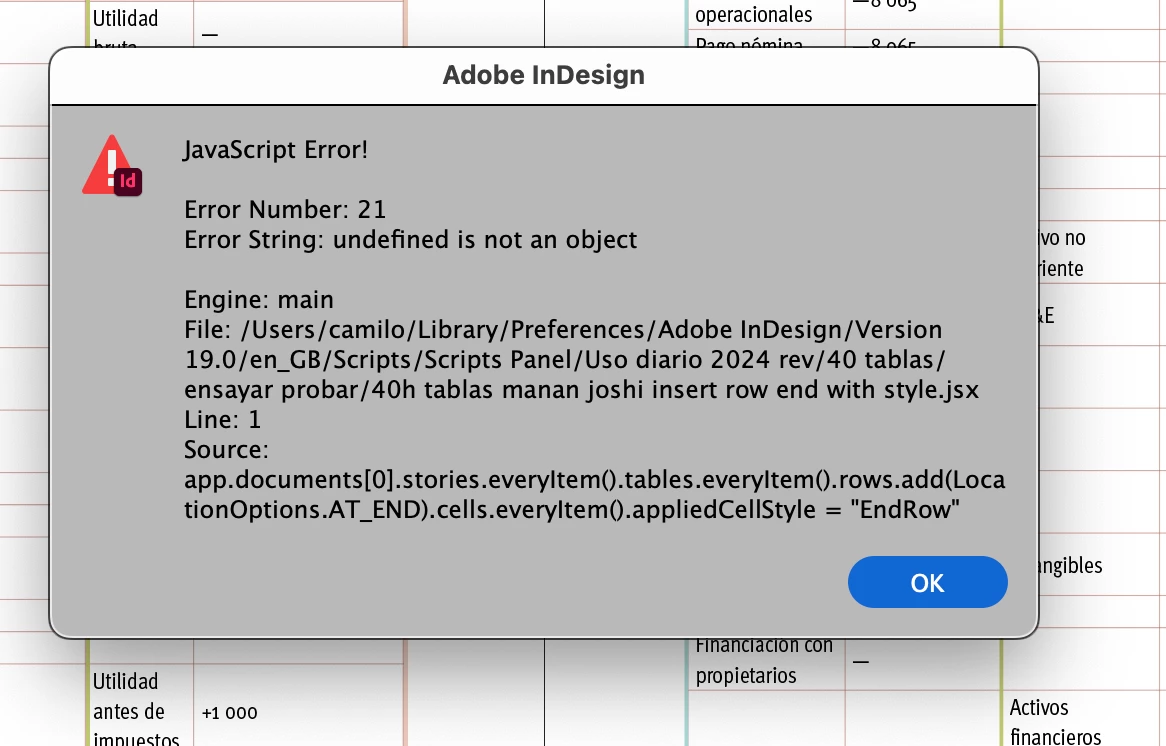Click the 'Utilidad antes de impuestos' table cell
This screenshot has height=746, width=1166.
pos(135,708)
